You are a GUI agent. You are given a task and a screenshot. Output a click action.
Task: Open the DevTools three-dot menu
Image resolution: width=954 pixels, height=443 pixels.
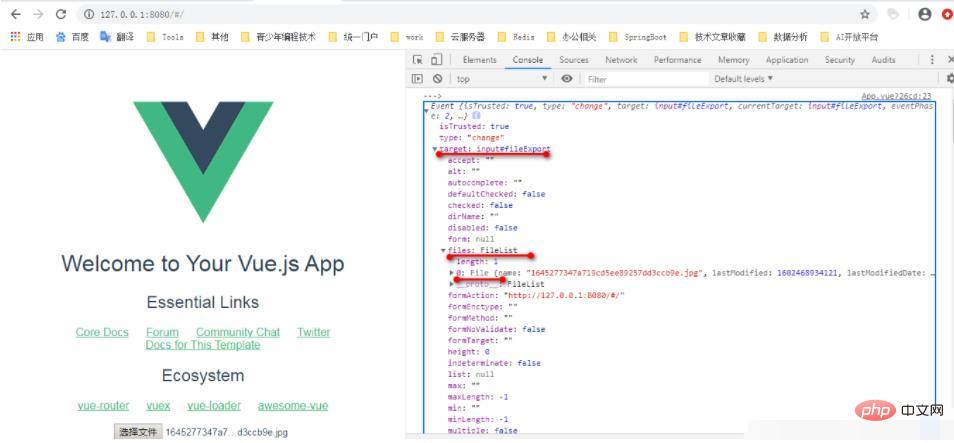(x=932, y=60)
